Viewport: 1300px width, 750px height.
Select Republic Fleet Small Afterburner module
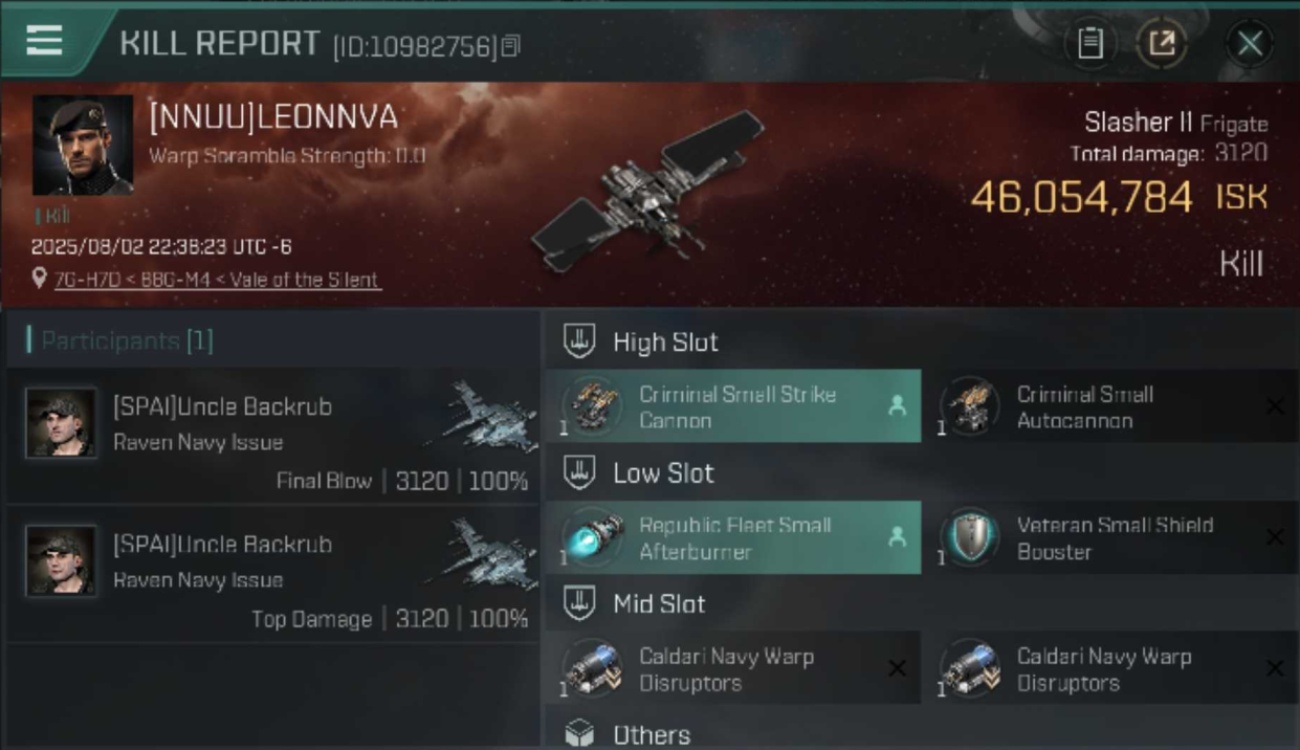tap(733, 537)
